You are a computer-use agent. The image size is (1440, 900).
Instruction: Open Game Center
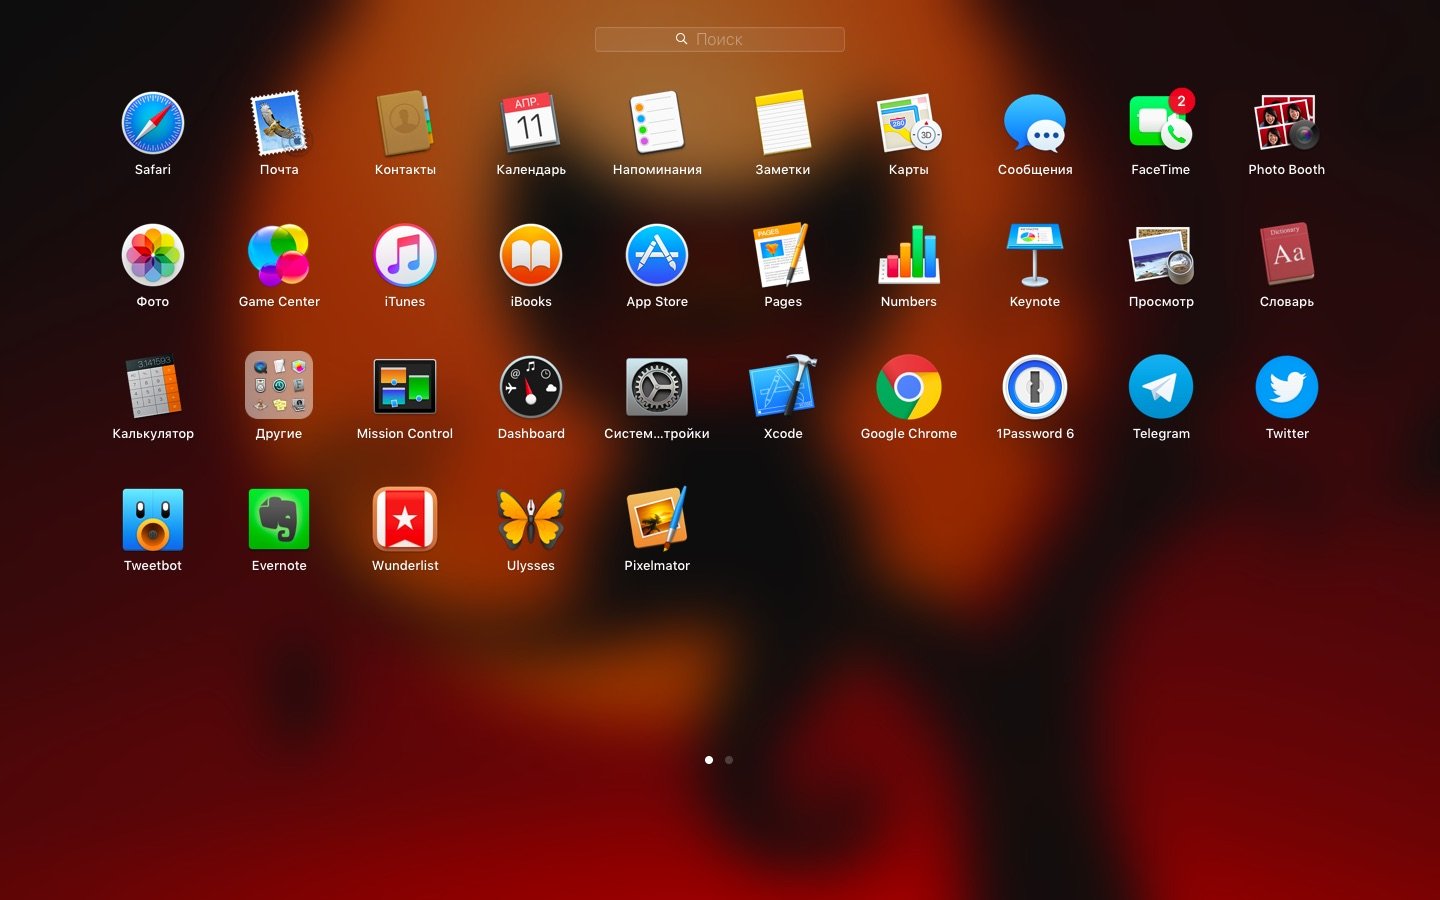[x=279, y=256]
